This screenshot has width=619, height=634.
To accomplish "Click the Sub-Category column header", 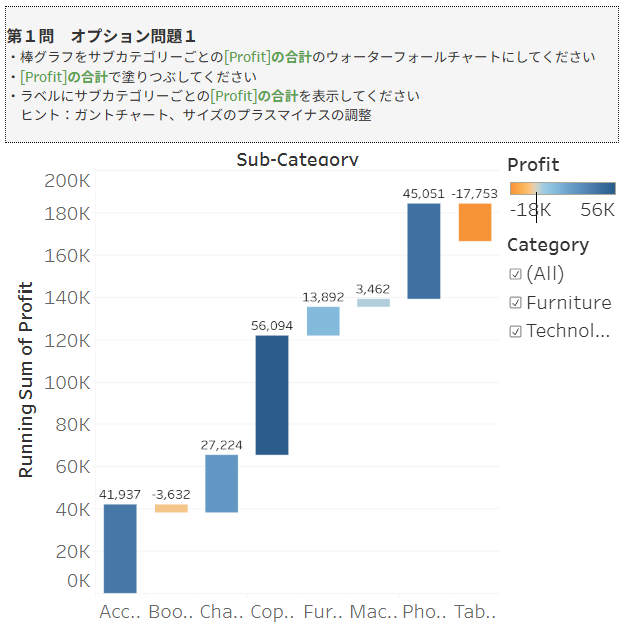I will pos(297,160).
